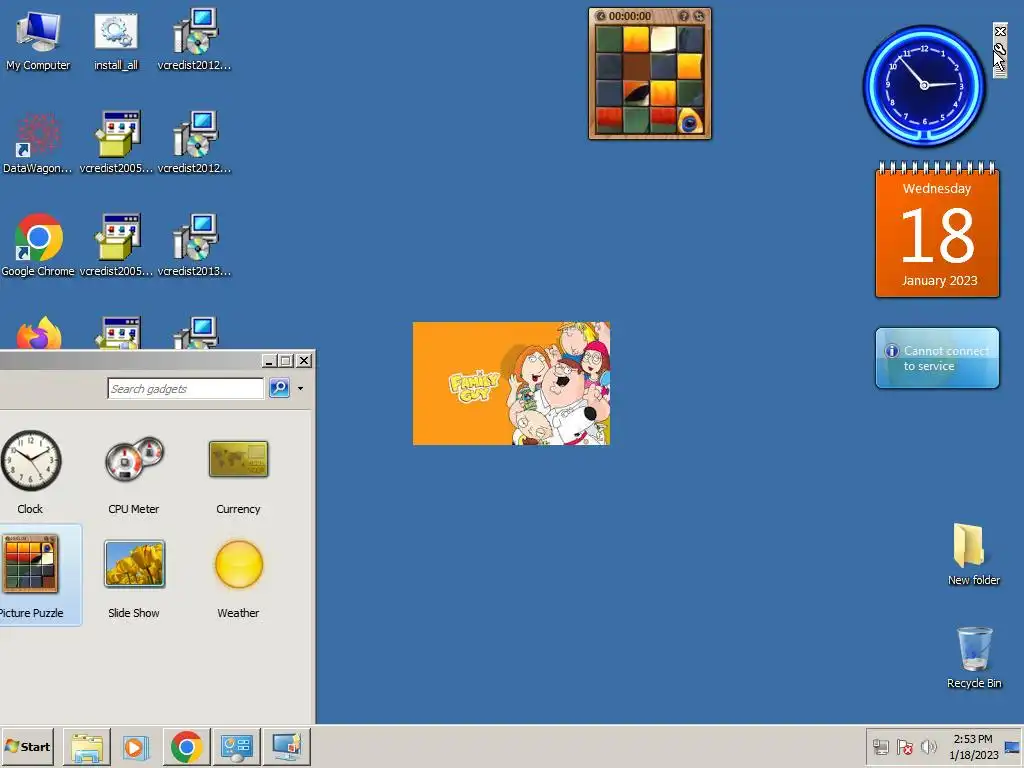Close the neon clock gadget

(1000, 31)
